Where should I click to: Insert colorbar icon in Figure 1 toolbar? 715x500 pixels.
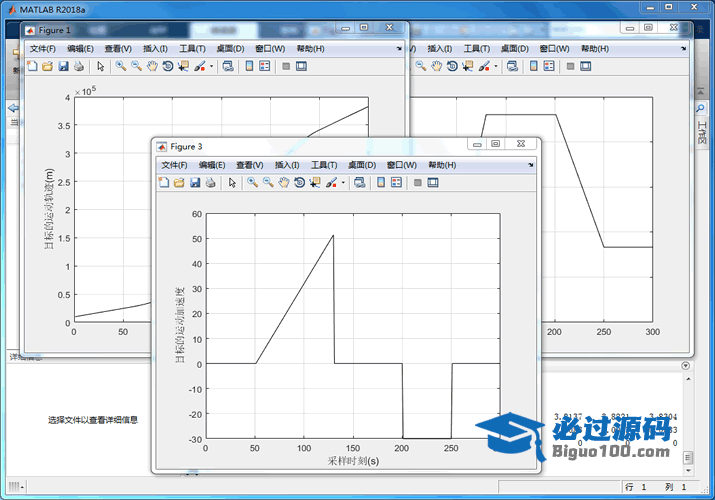tap(249, 67)
